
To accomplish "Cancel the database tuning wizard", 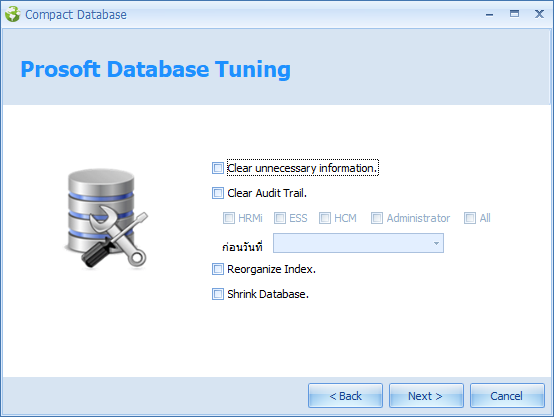I will 507,396.
